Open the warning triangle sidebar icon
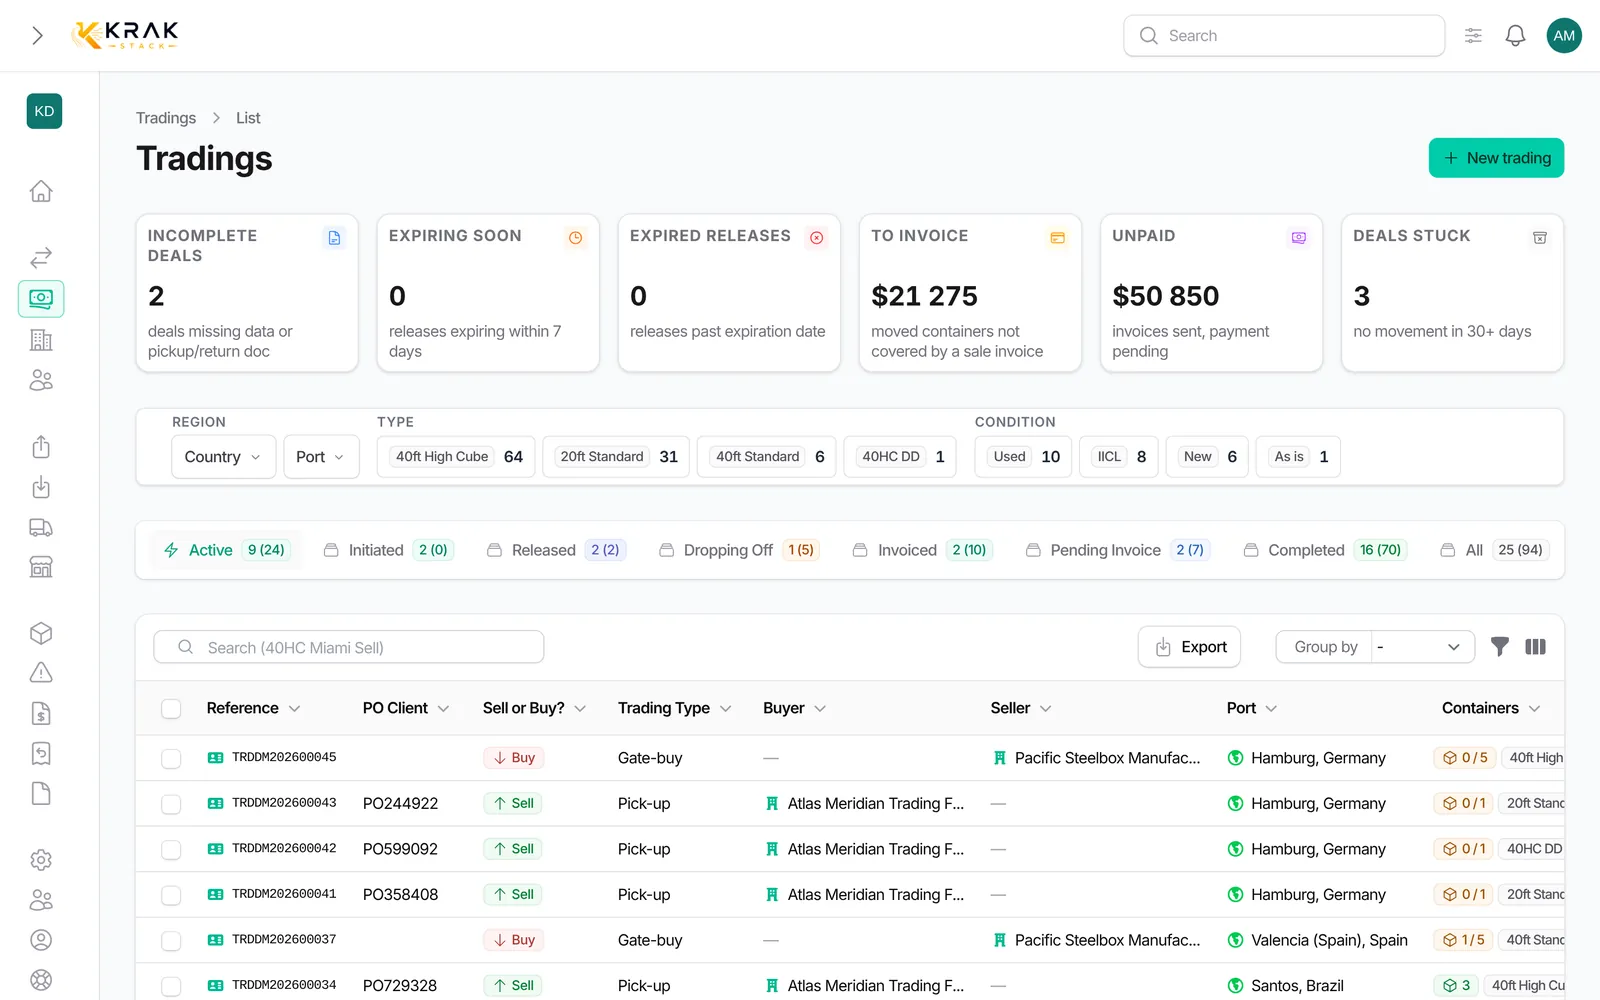The width and height of the screenshot is (1600, 1000). pyautogui.click(x=41, y=673)
